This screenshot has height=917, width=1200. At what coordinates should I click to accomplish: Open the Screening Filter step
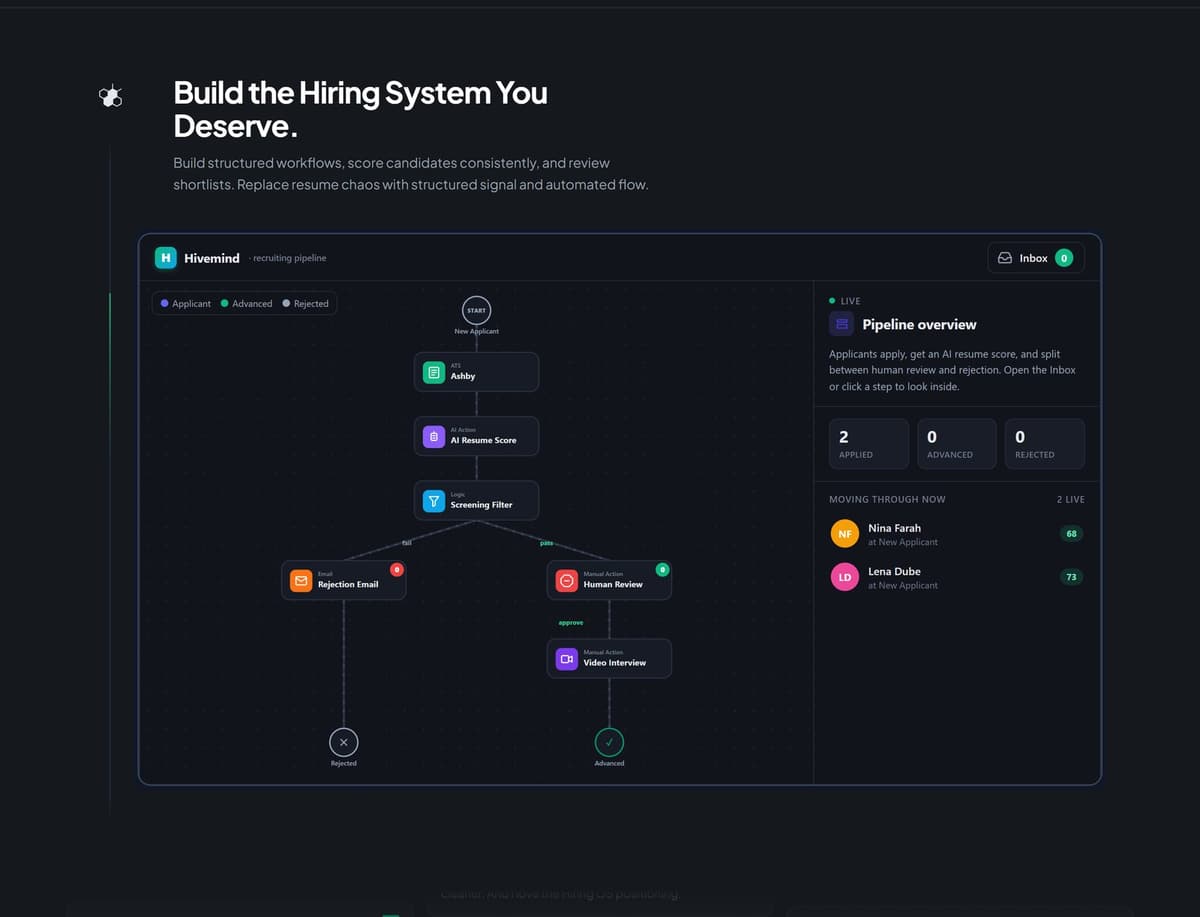pyautogui.click(x=476, y=500)
